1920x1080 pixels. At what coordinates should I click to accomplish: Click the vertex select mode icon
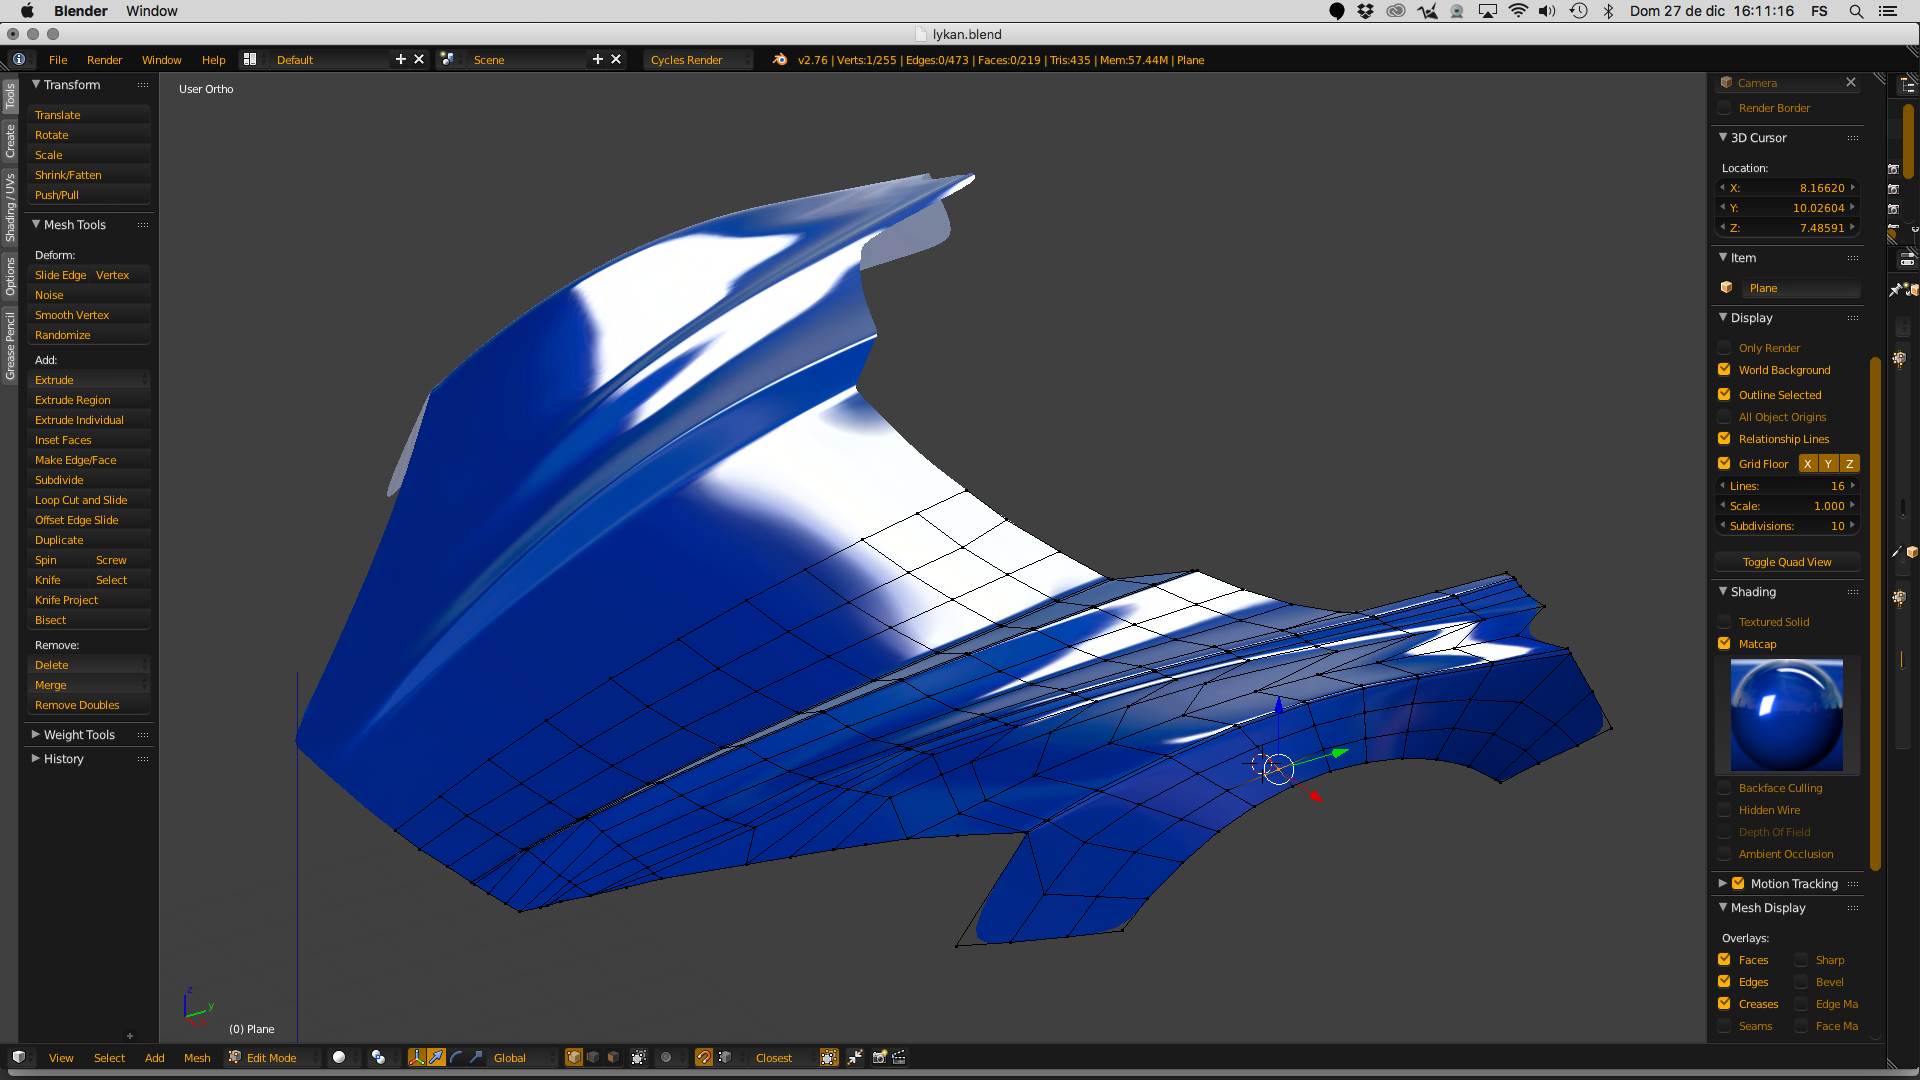(x=574, y=1058)
